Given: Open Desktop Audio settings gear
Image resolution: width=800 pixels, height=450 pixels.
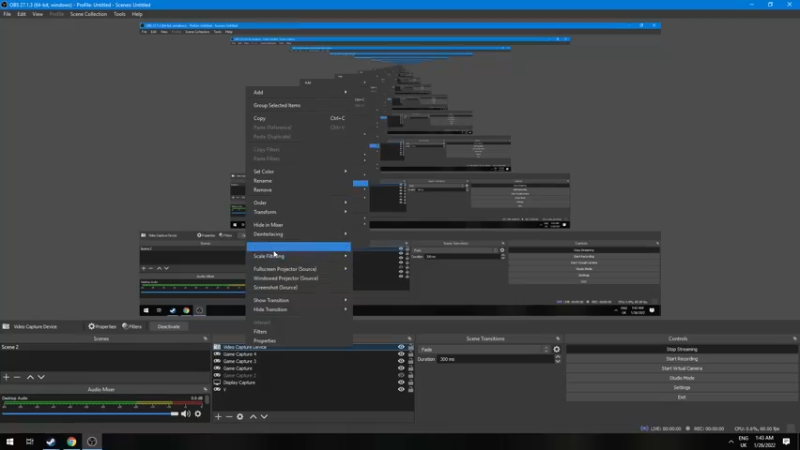Looking at the screenshot, I should pyautogui.click(x=198, y=414).
